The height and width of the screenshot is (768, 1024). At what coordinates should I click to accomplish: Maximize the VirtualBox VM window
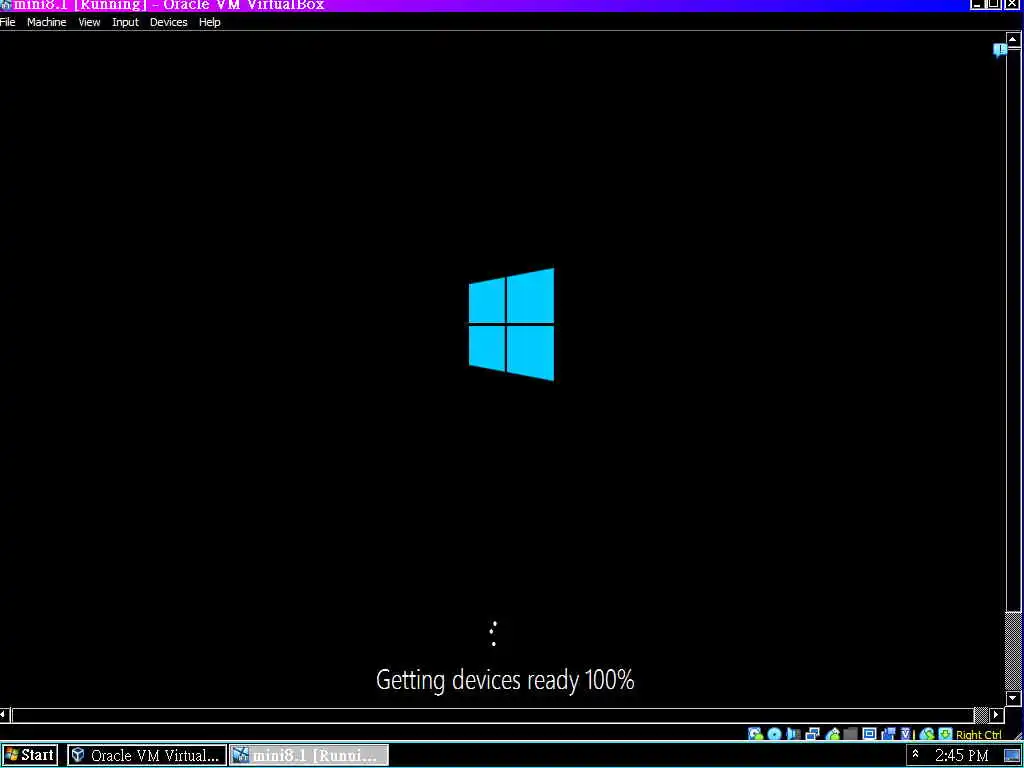click(x=993, y=5)
